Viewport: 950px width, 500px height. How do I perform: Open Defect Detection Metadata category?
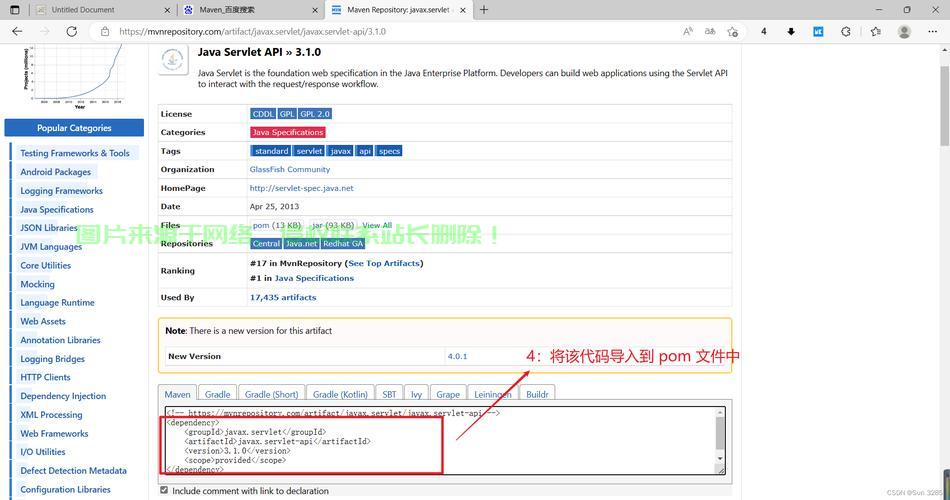point(73,470)
